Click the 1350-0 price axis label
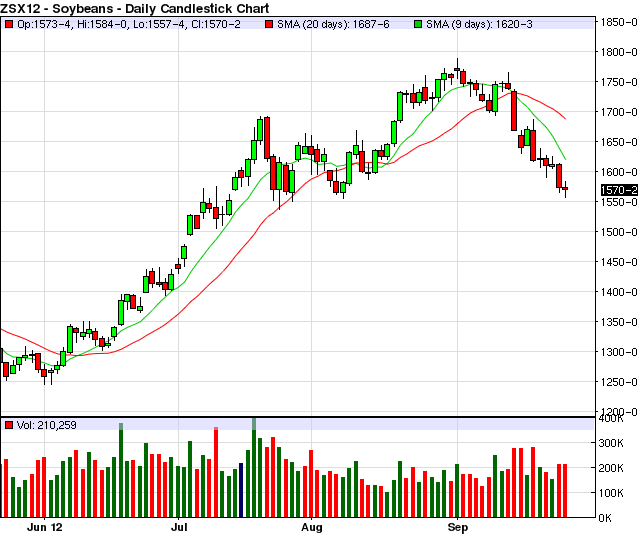 pyautogui.click(x=619, y=322)
